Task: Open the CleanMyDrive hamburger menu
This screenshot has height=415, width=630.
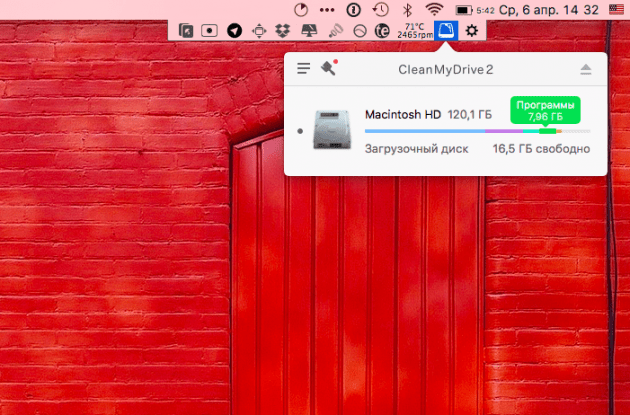Action: point(303,68)
